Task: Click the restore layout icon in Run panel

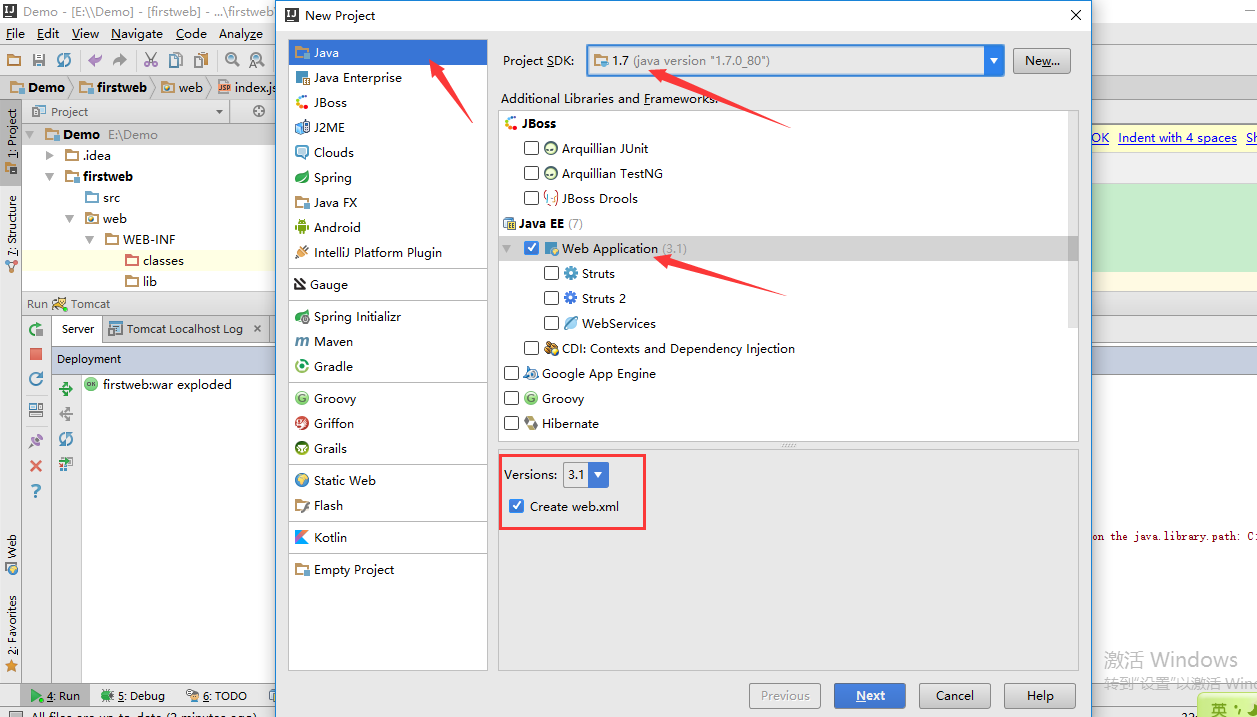Action: [36, 410]
